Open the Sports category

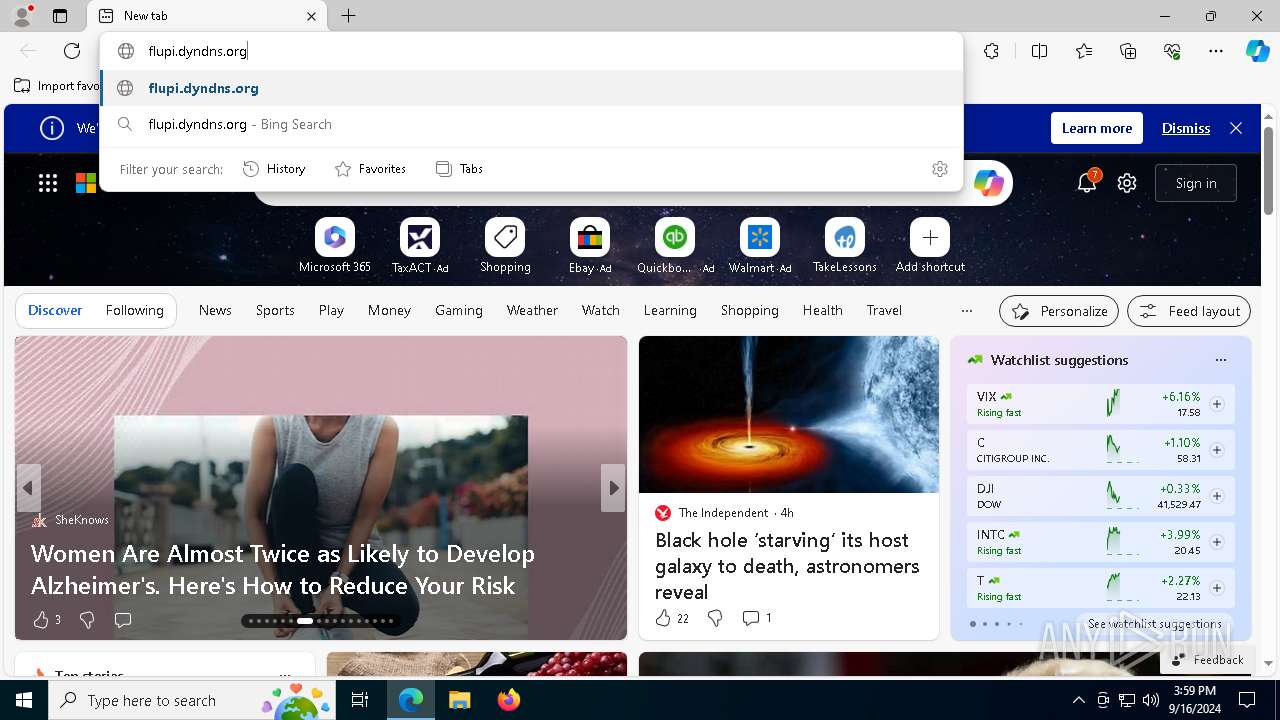(x=275, y=311)
